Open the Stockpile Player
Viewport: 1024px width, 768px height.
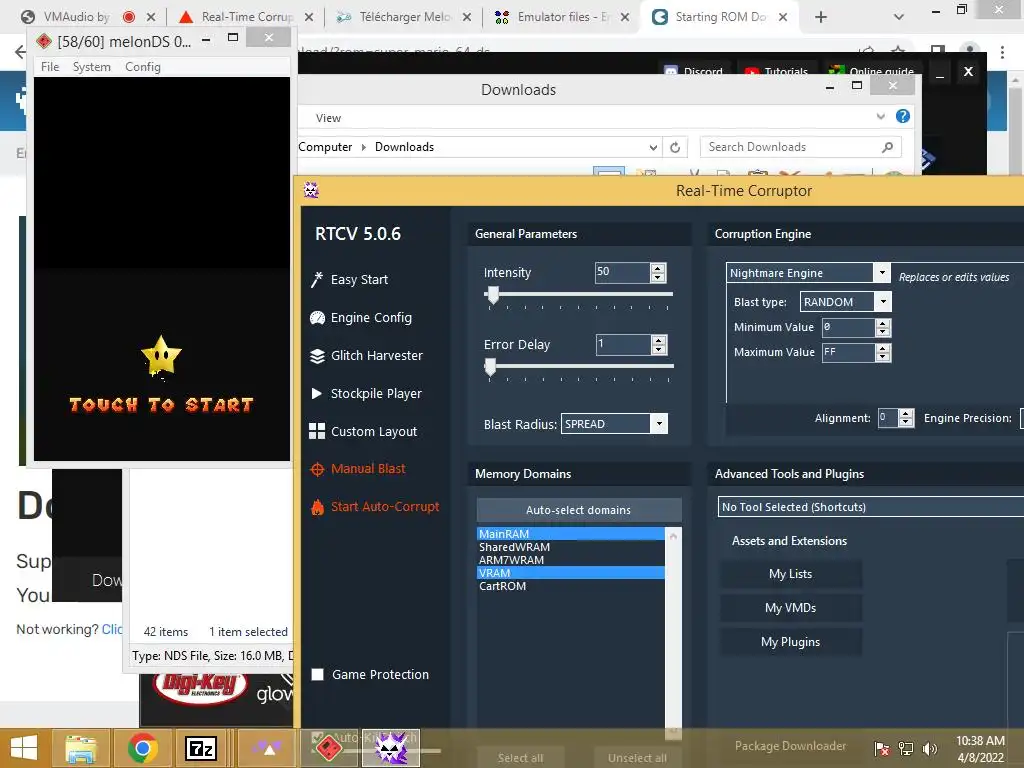coord(366,393)
